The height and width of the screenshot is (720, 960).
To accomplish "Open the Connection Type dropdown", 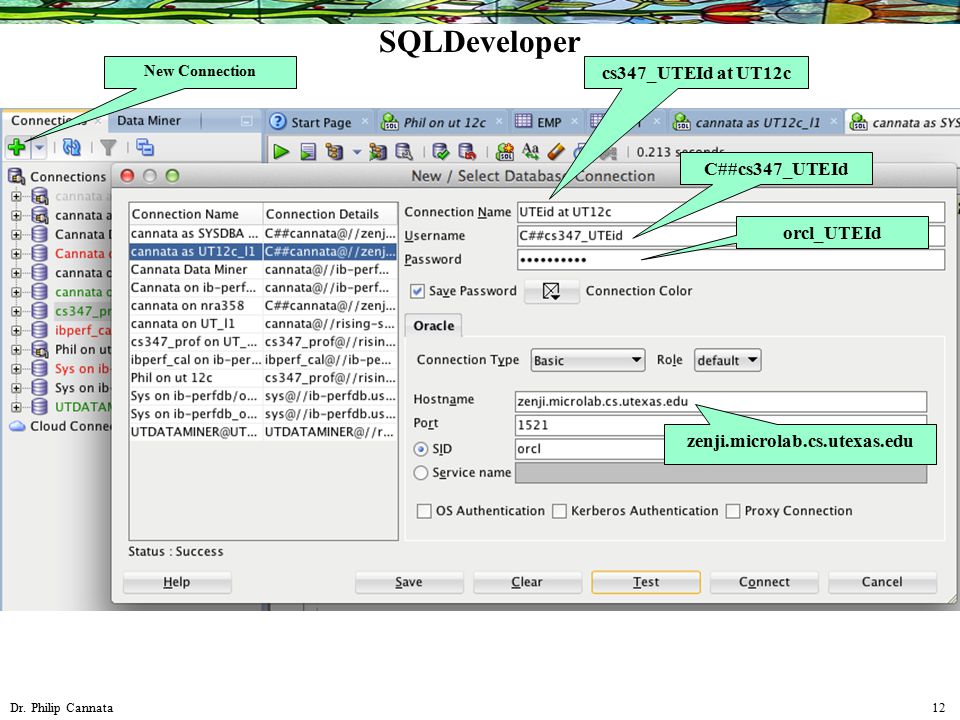I will (588, 360).
